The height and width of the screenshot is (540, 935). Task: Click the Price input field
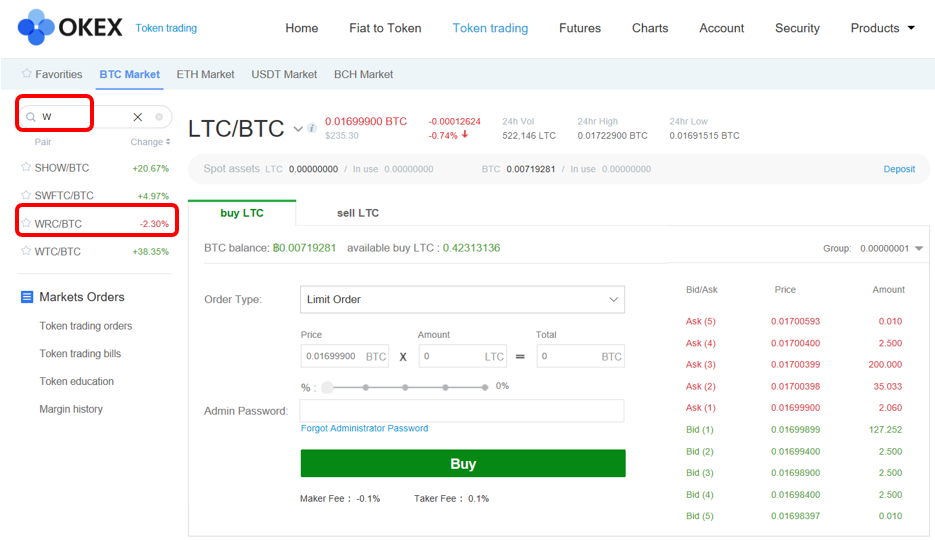[x=345, y=356]
